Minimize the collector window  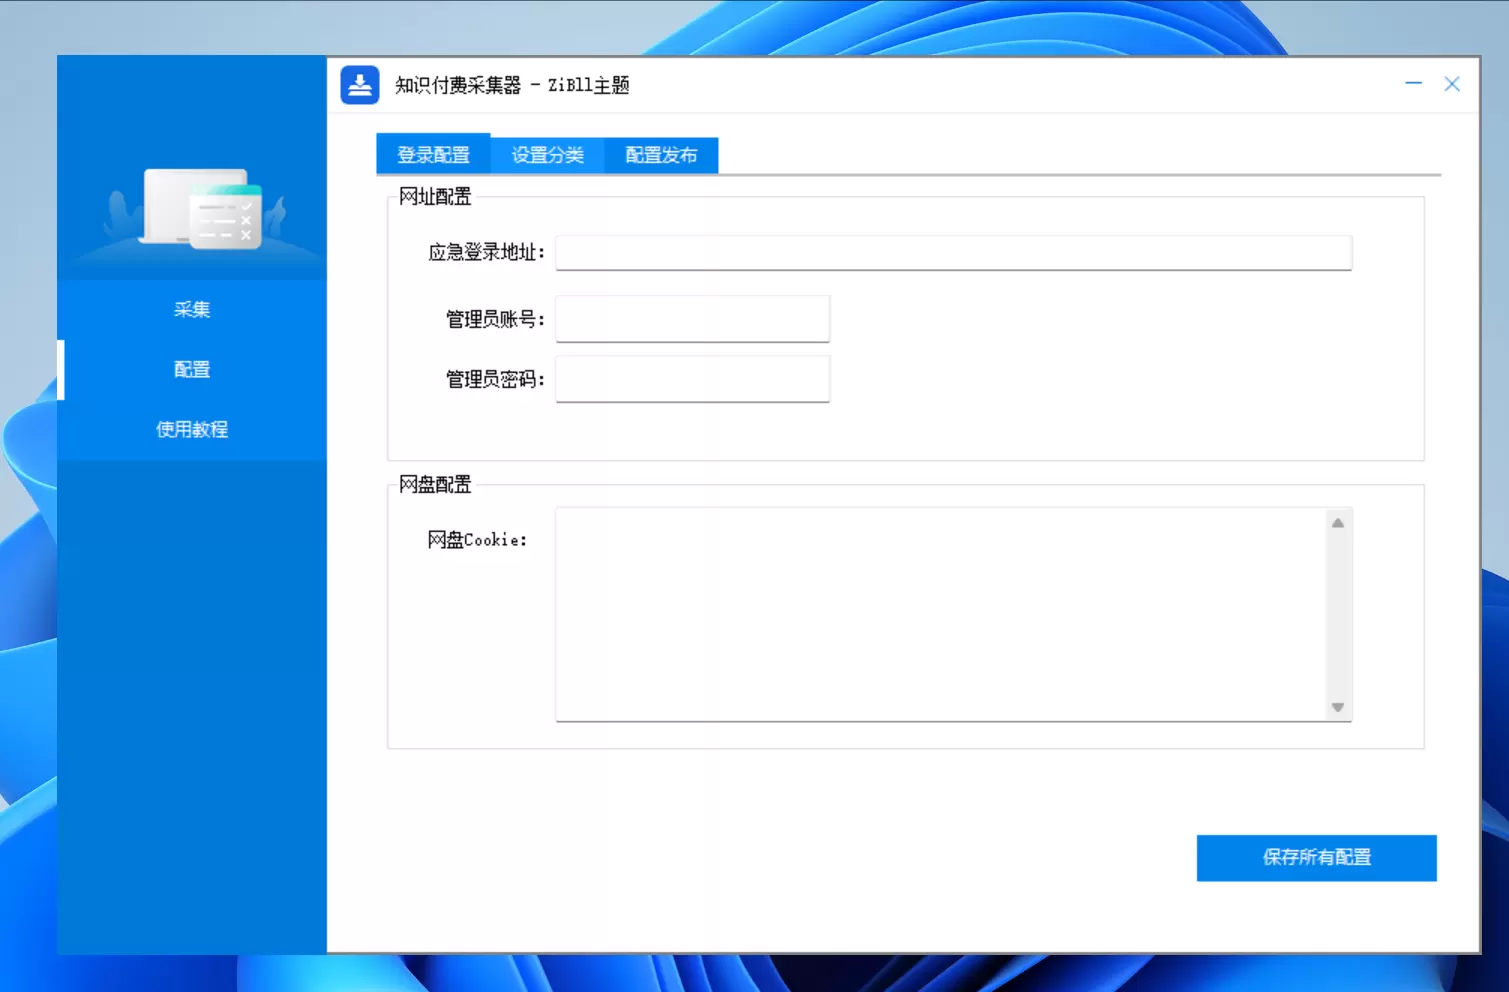(1413, 84)
